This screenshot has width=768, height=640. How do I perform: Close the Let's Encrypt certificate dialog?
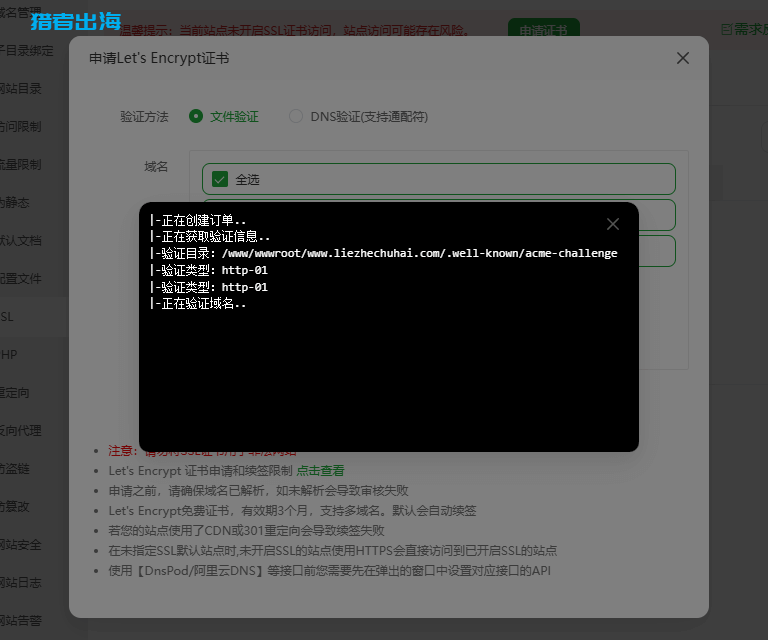[683, 58]
